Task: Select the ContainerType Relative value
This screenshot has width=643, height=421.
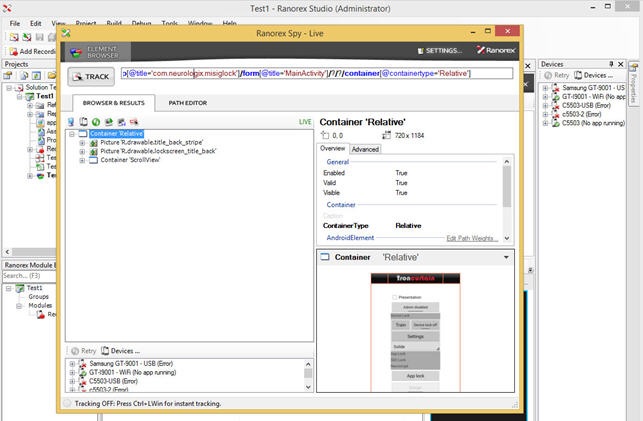Action: coord(408,225)
